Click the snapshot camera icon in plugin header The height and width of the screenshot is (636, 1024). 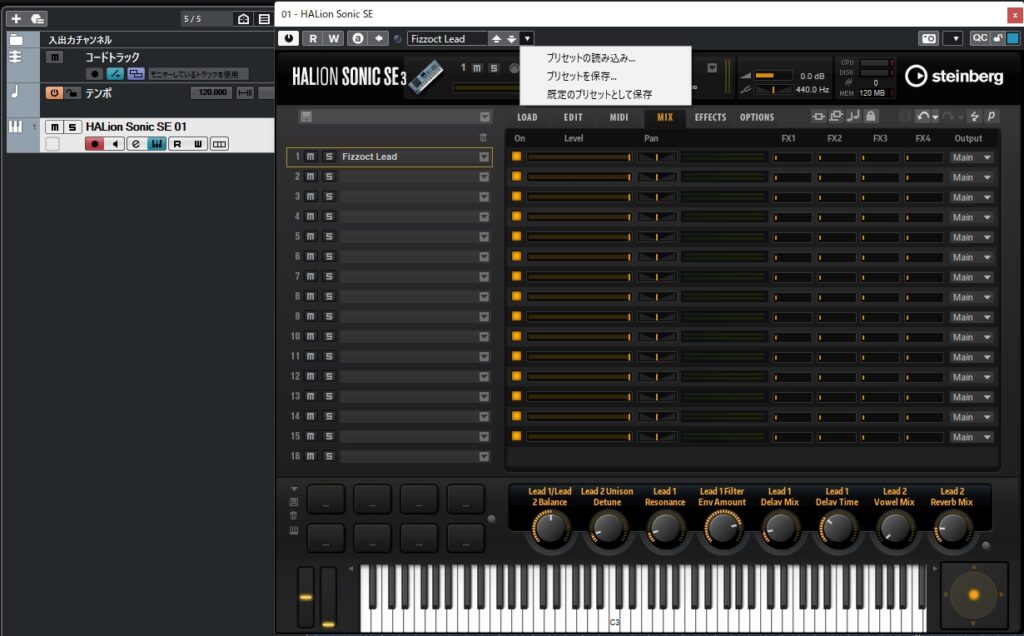point(929,39)
